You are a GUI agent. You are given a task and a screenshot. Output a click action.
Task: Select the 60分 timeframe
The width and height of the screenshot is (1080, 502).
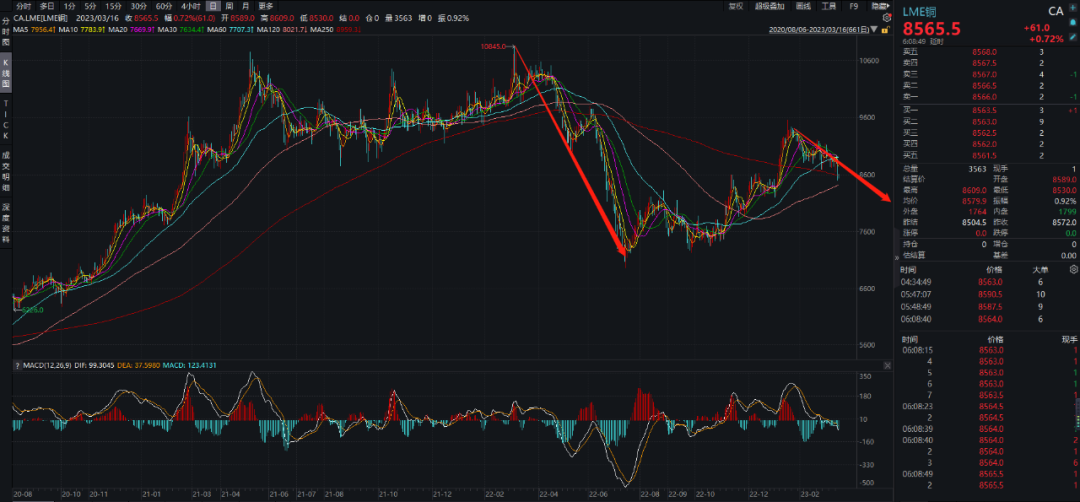point(163,6)
